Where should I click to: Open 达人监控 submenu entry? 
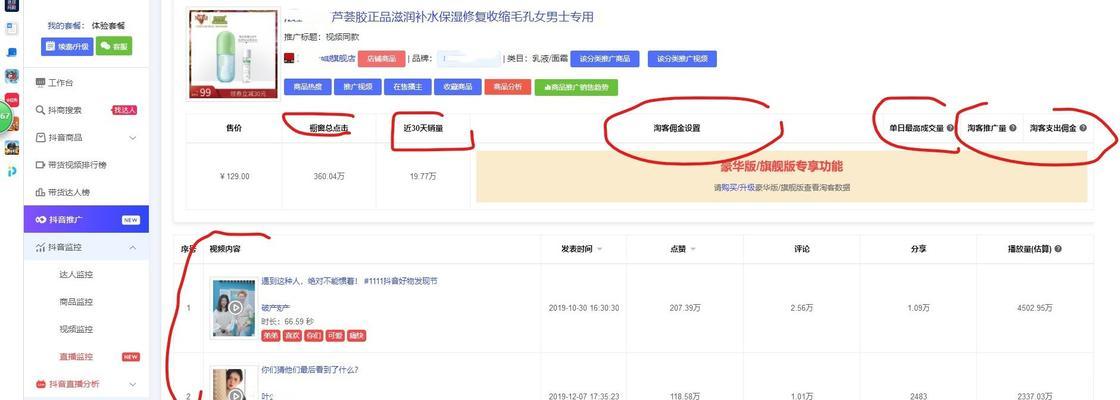click(76, 274)
